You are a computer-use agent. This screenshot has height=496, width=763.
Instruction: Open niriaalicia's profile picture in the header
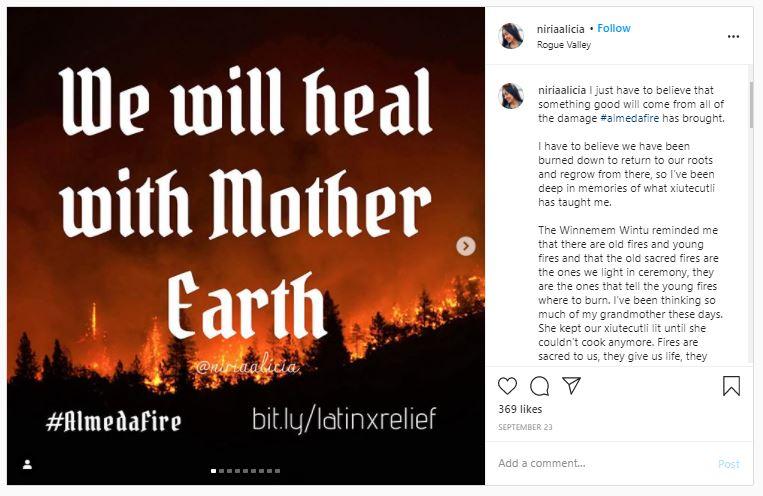pyautogui.click(x=511, y=36)
